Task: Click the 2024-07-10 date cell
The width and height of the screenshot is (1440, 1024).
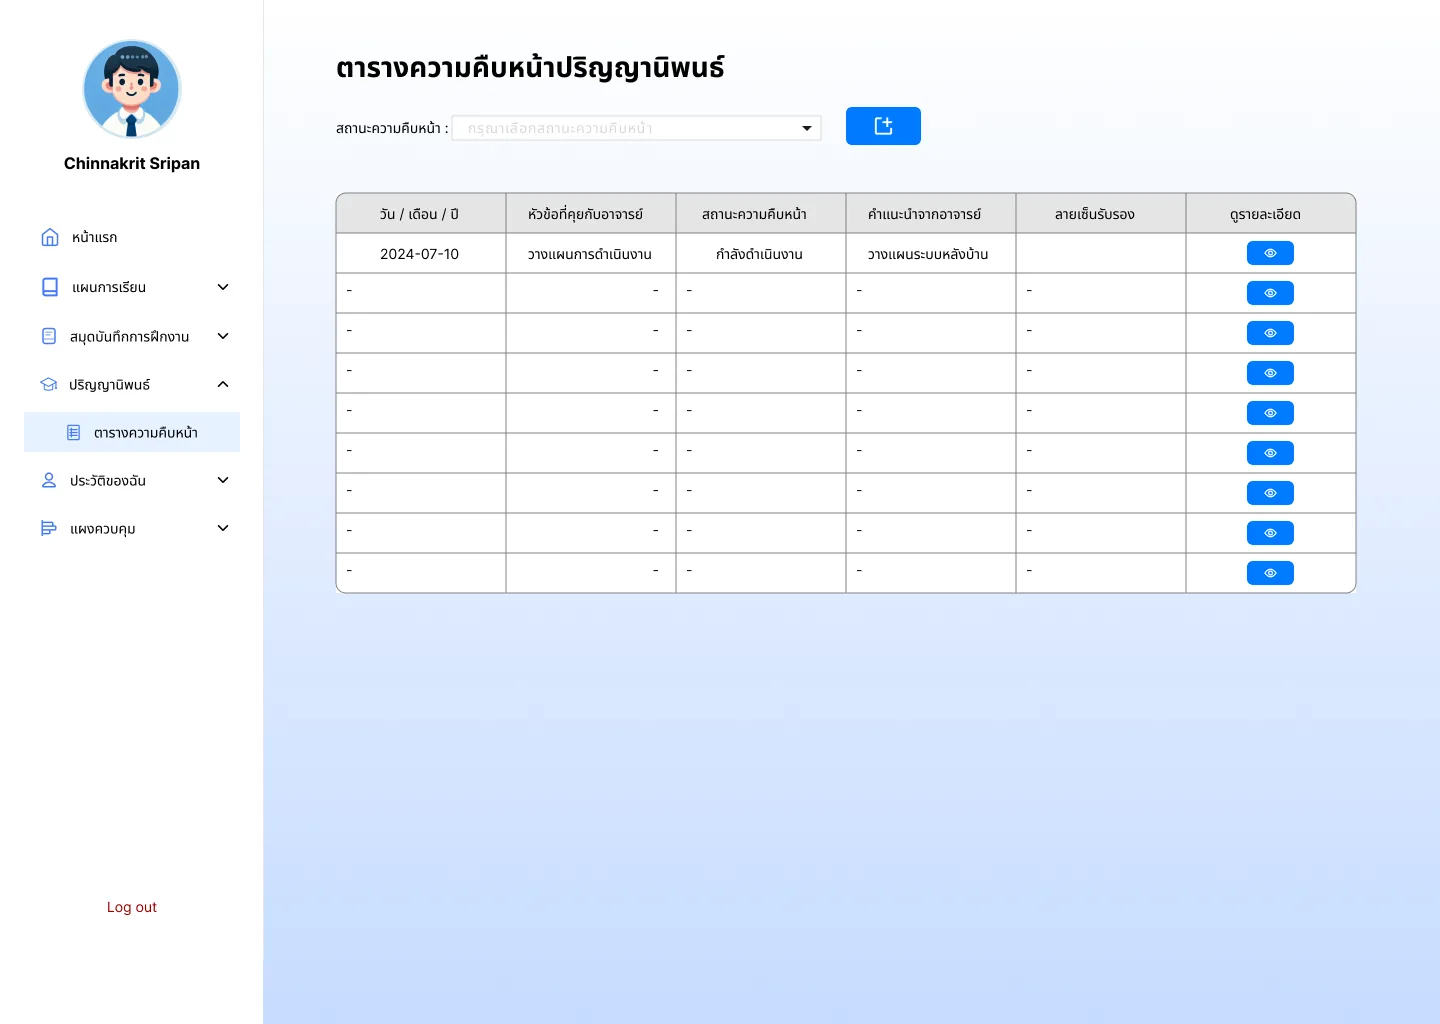Action: [x=420, y=254]
